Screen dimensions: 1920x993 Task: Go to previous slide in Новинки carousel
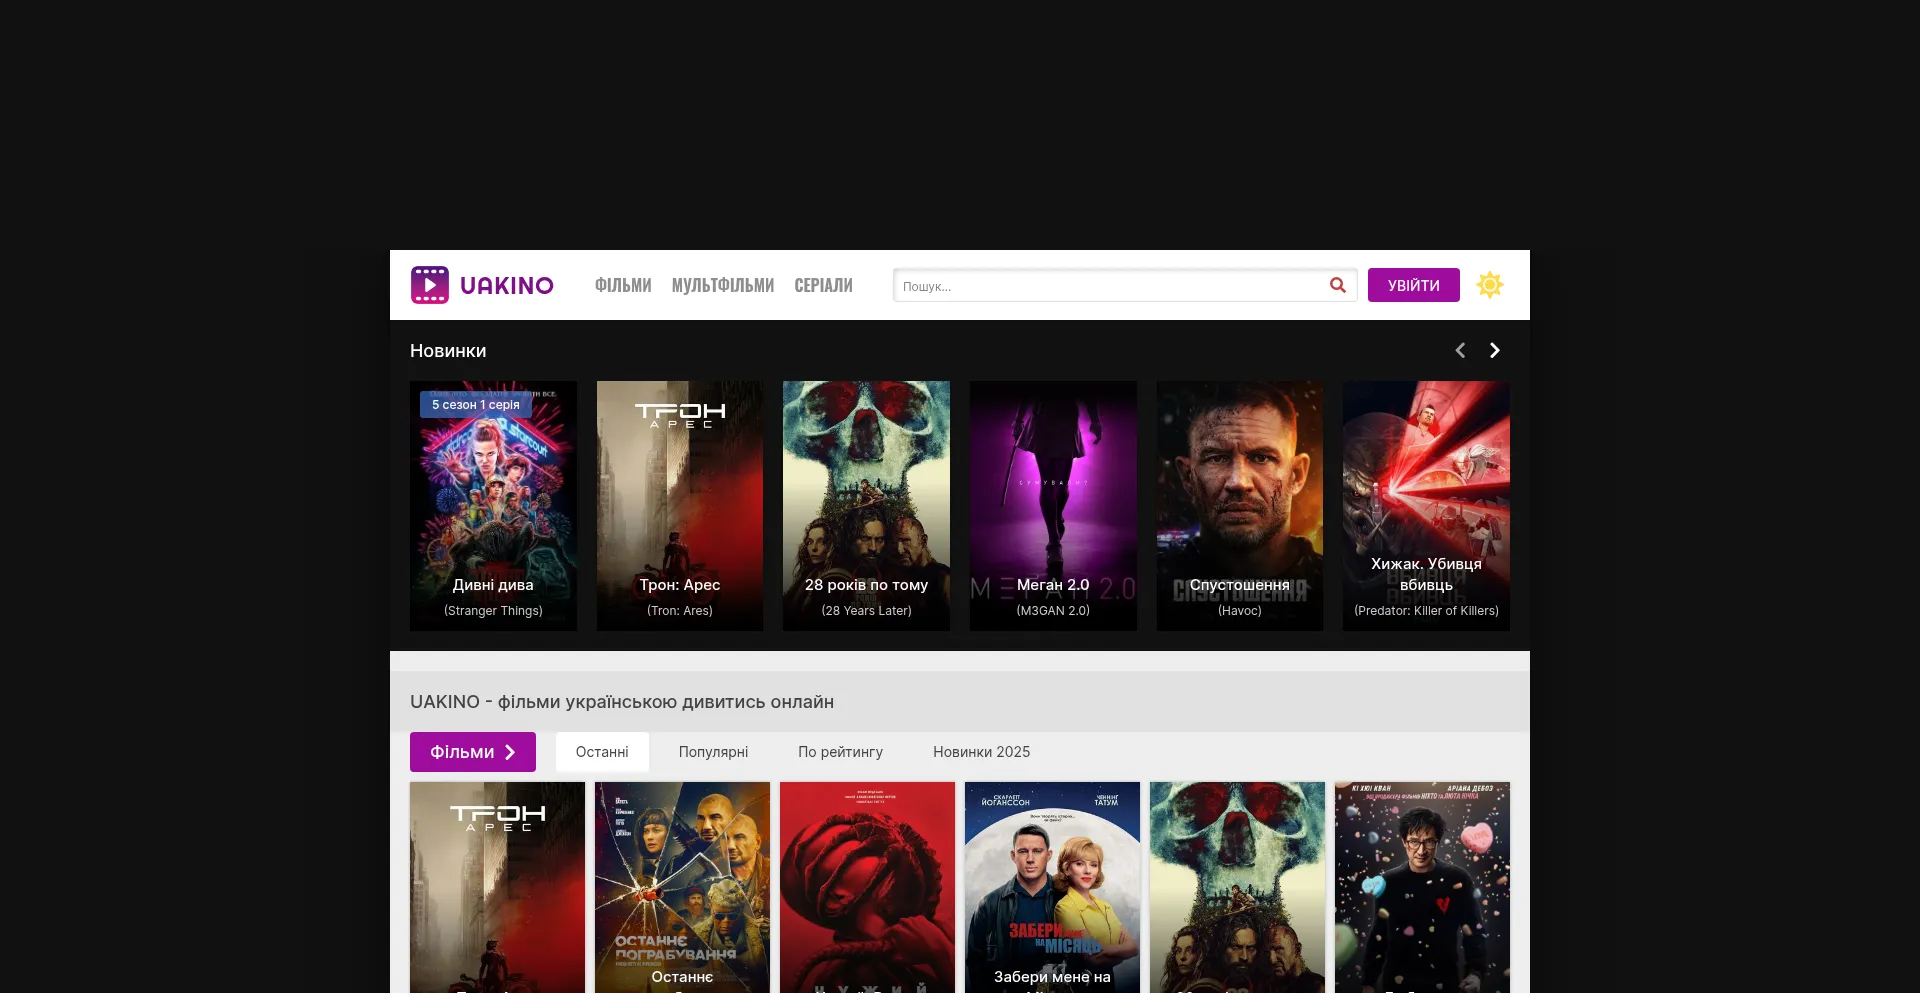[1460, 350]
